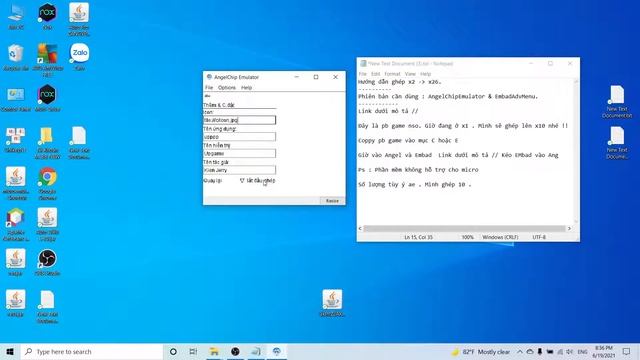The image size is (640, 360).
Task: Open the Options menu in AngelChip Emulator
Action: click(227, 88)
